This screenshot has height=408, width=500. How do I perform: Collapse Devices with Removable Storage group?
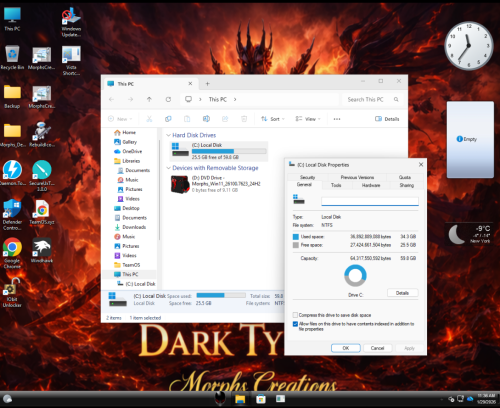point(168,168)
